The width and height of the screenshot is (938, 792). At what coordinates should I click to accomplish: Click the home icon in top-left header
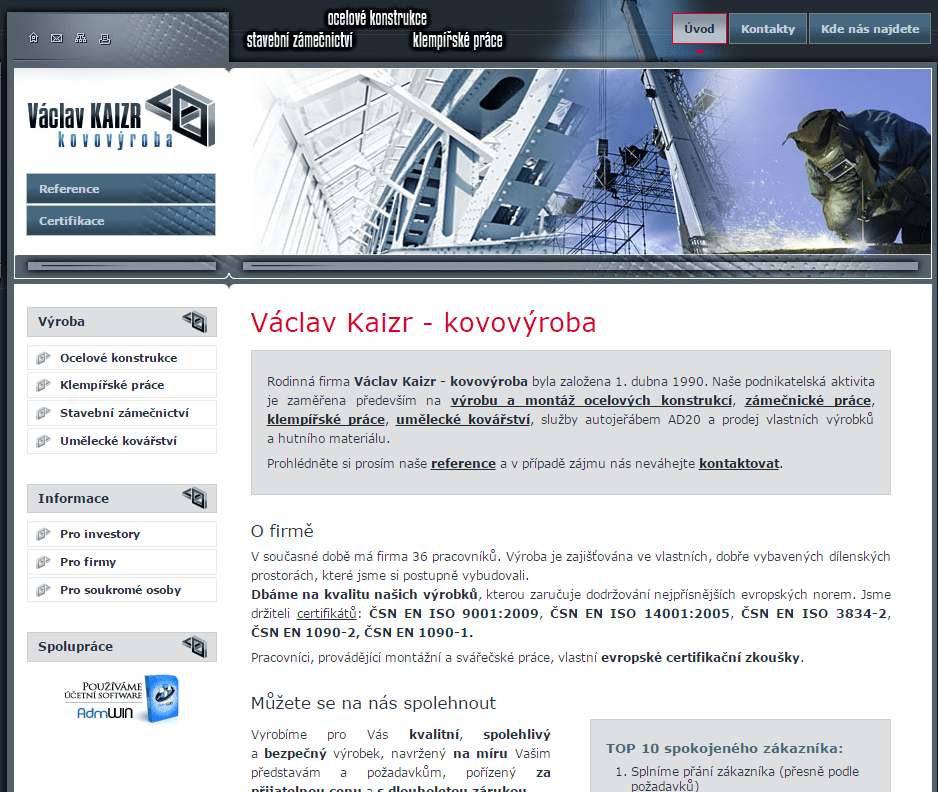click(x=33, y=38)
